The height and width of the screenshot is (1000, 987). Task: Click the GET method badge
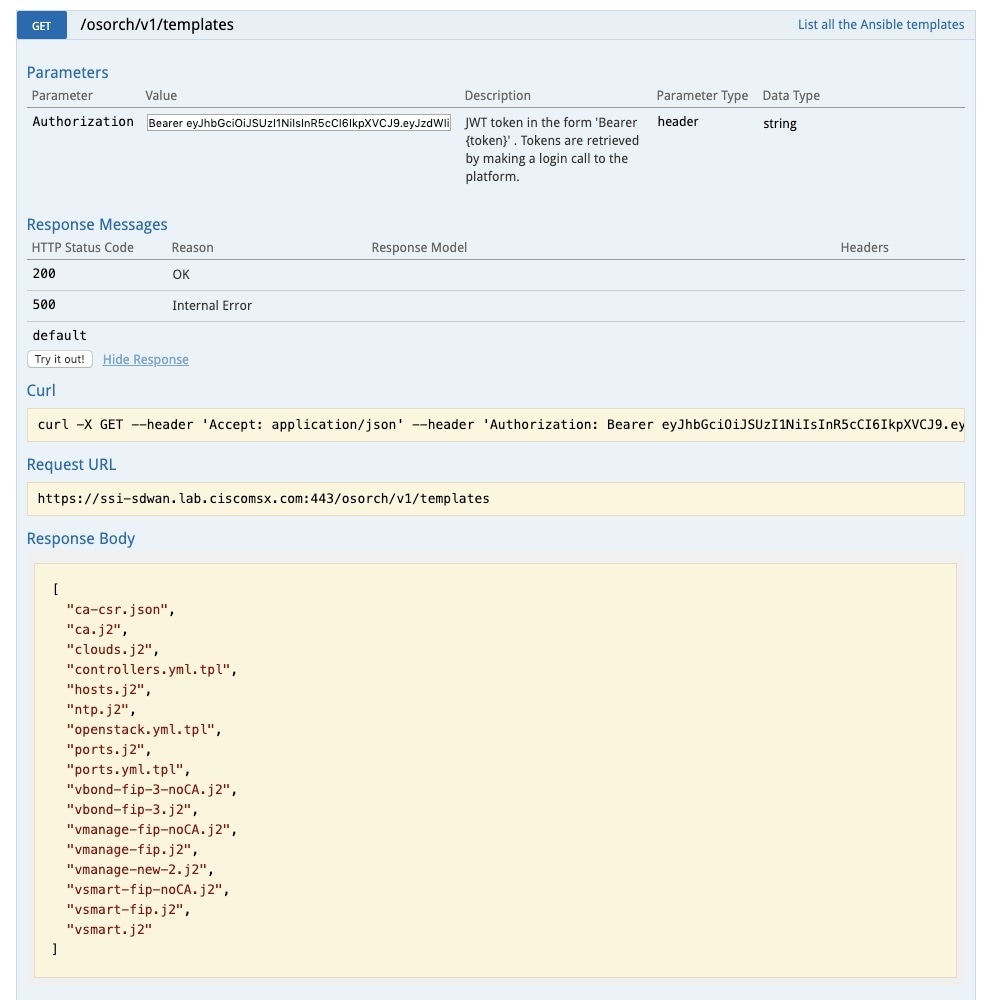pos(41,26)
